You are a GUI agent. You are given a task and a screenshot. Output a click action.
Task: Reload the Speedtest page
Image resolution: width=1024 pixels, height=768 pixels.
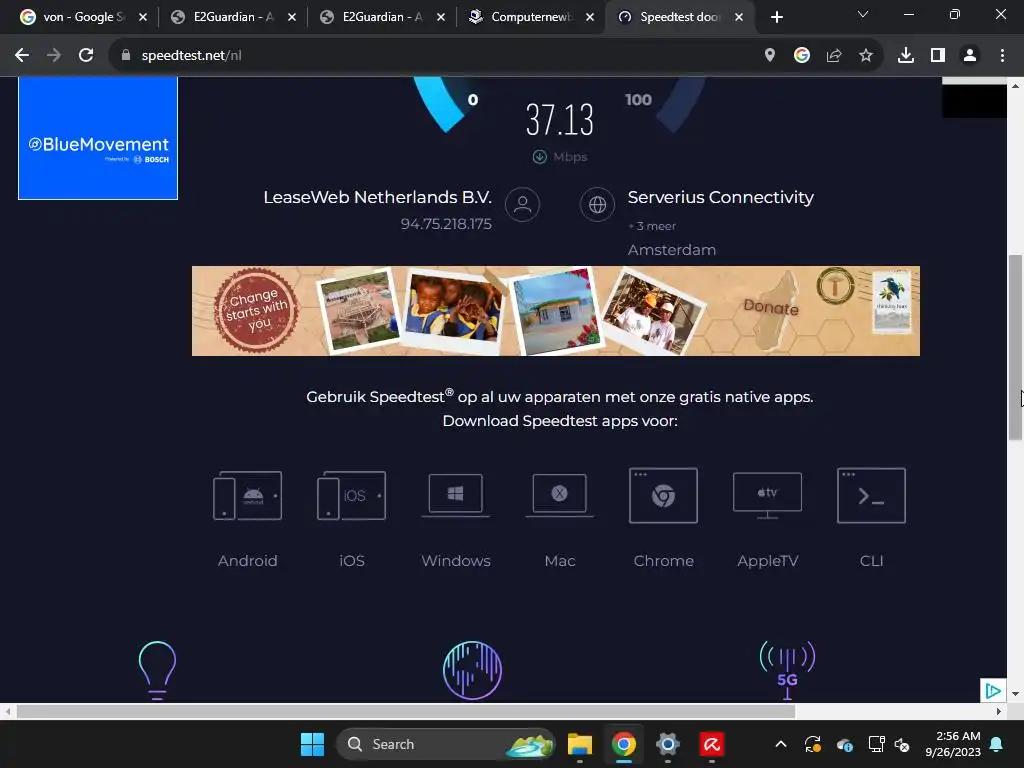coord(86,56)
